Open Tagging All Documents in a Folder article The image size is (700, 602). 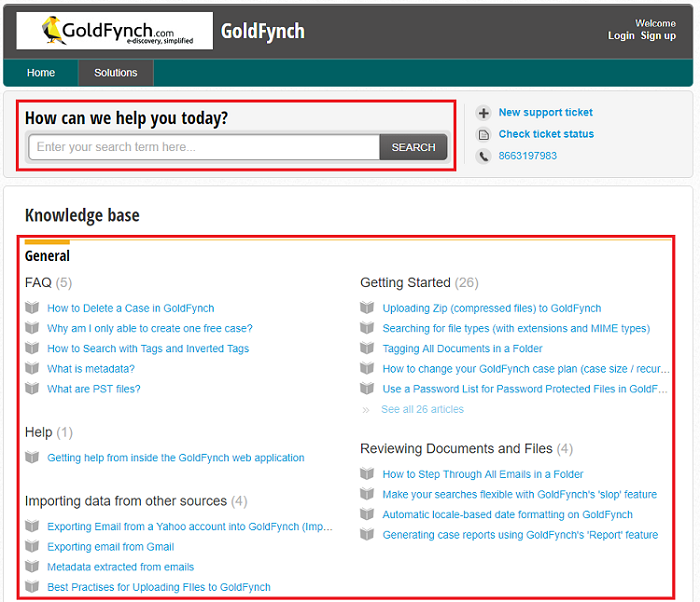click(x=462, y=348)
